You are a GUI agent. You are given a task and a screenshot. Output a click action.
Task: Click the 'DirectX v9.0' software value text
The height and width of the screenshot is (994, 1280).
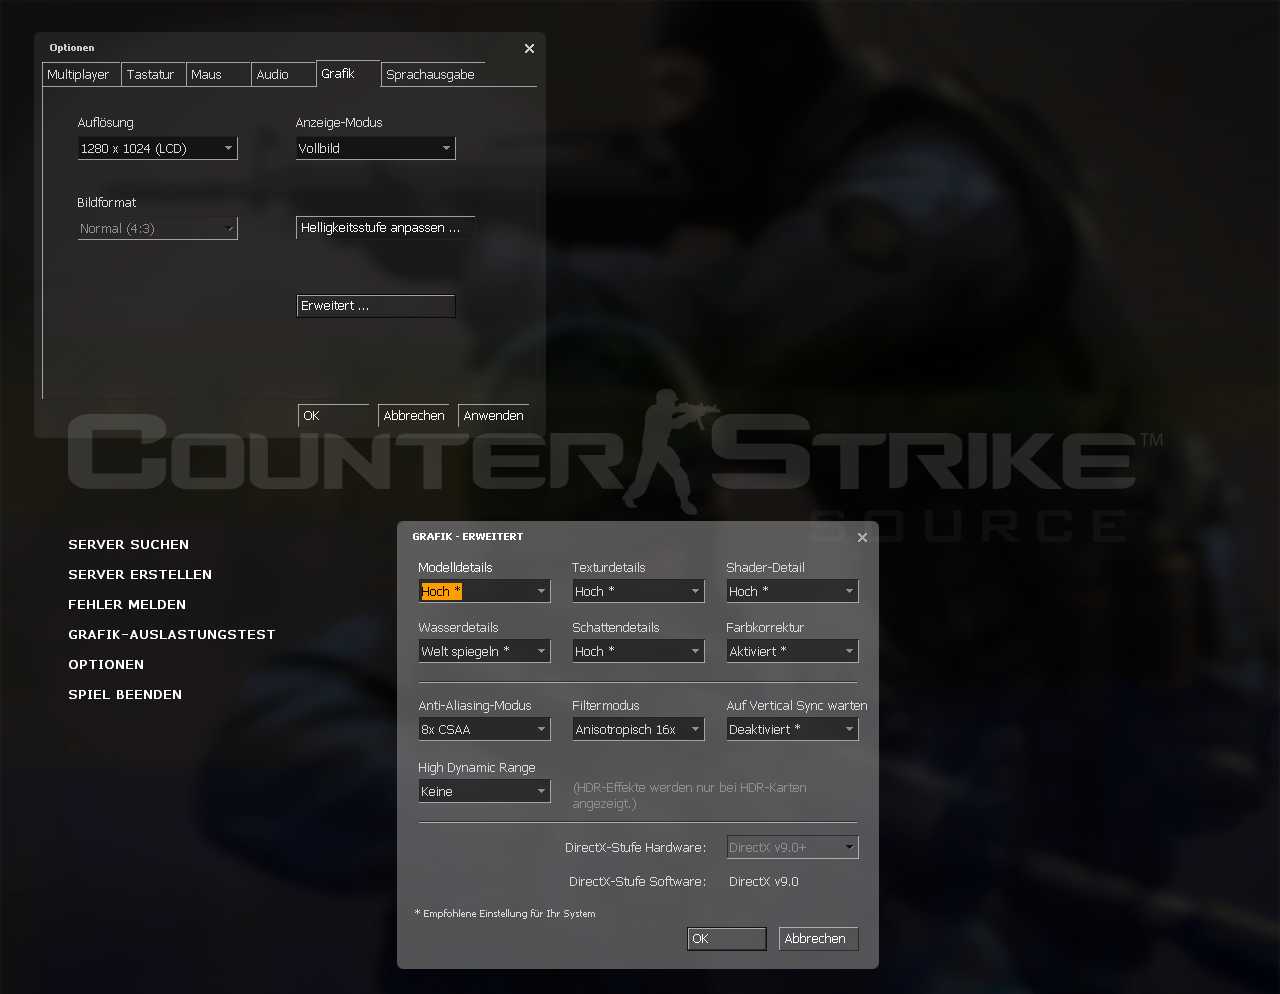[764, 881]
